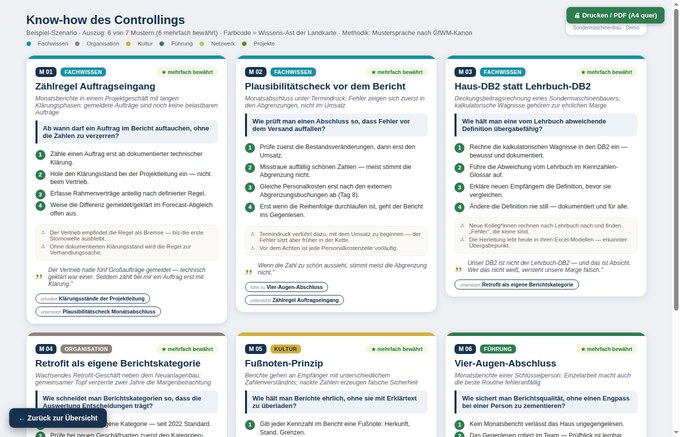
Task: Click warning icon beside 'Neue Kolleg*innen rechnen'
Action: pos(462,226)
